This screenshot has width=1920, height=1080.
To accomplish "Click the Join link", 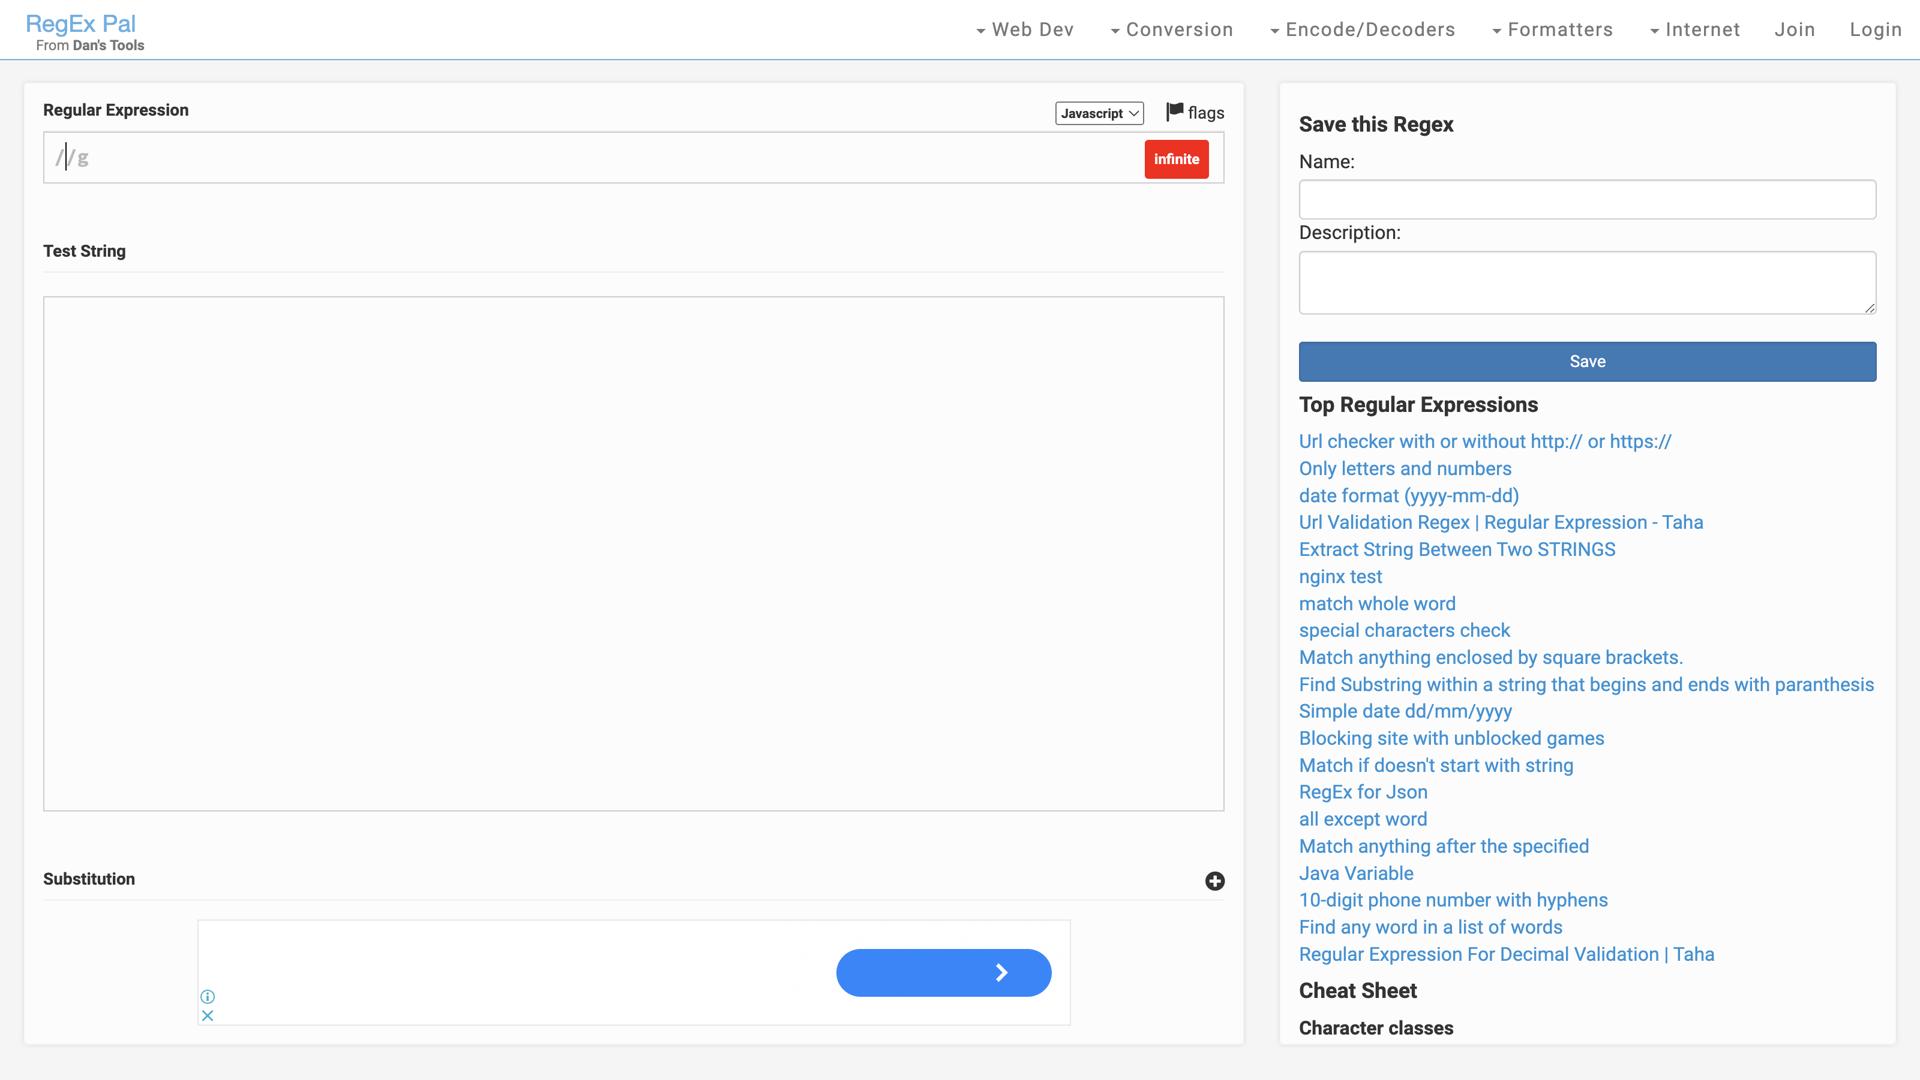I will click(1794, 30).
